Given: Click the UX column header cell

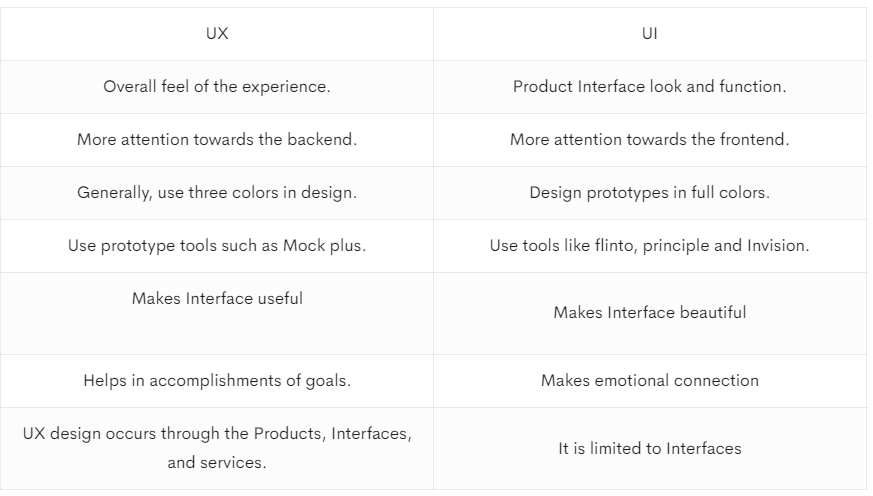Looking at the screenshot, I should pyautogui.click(x=217, y=34).
